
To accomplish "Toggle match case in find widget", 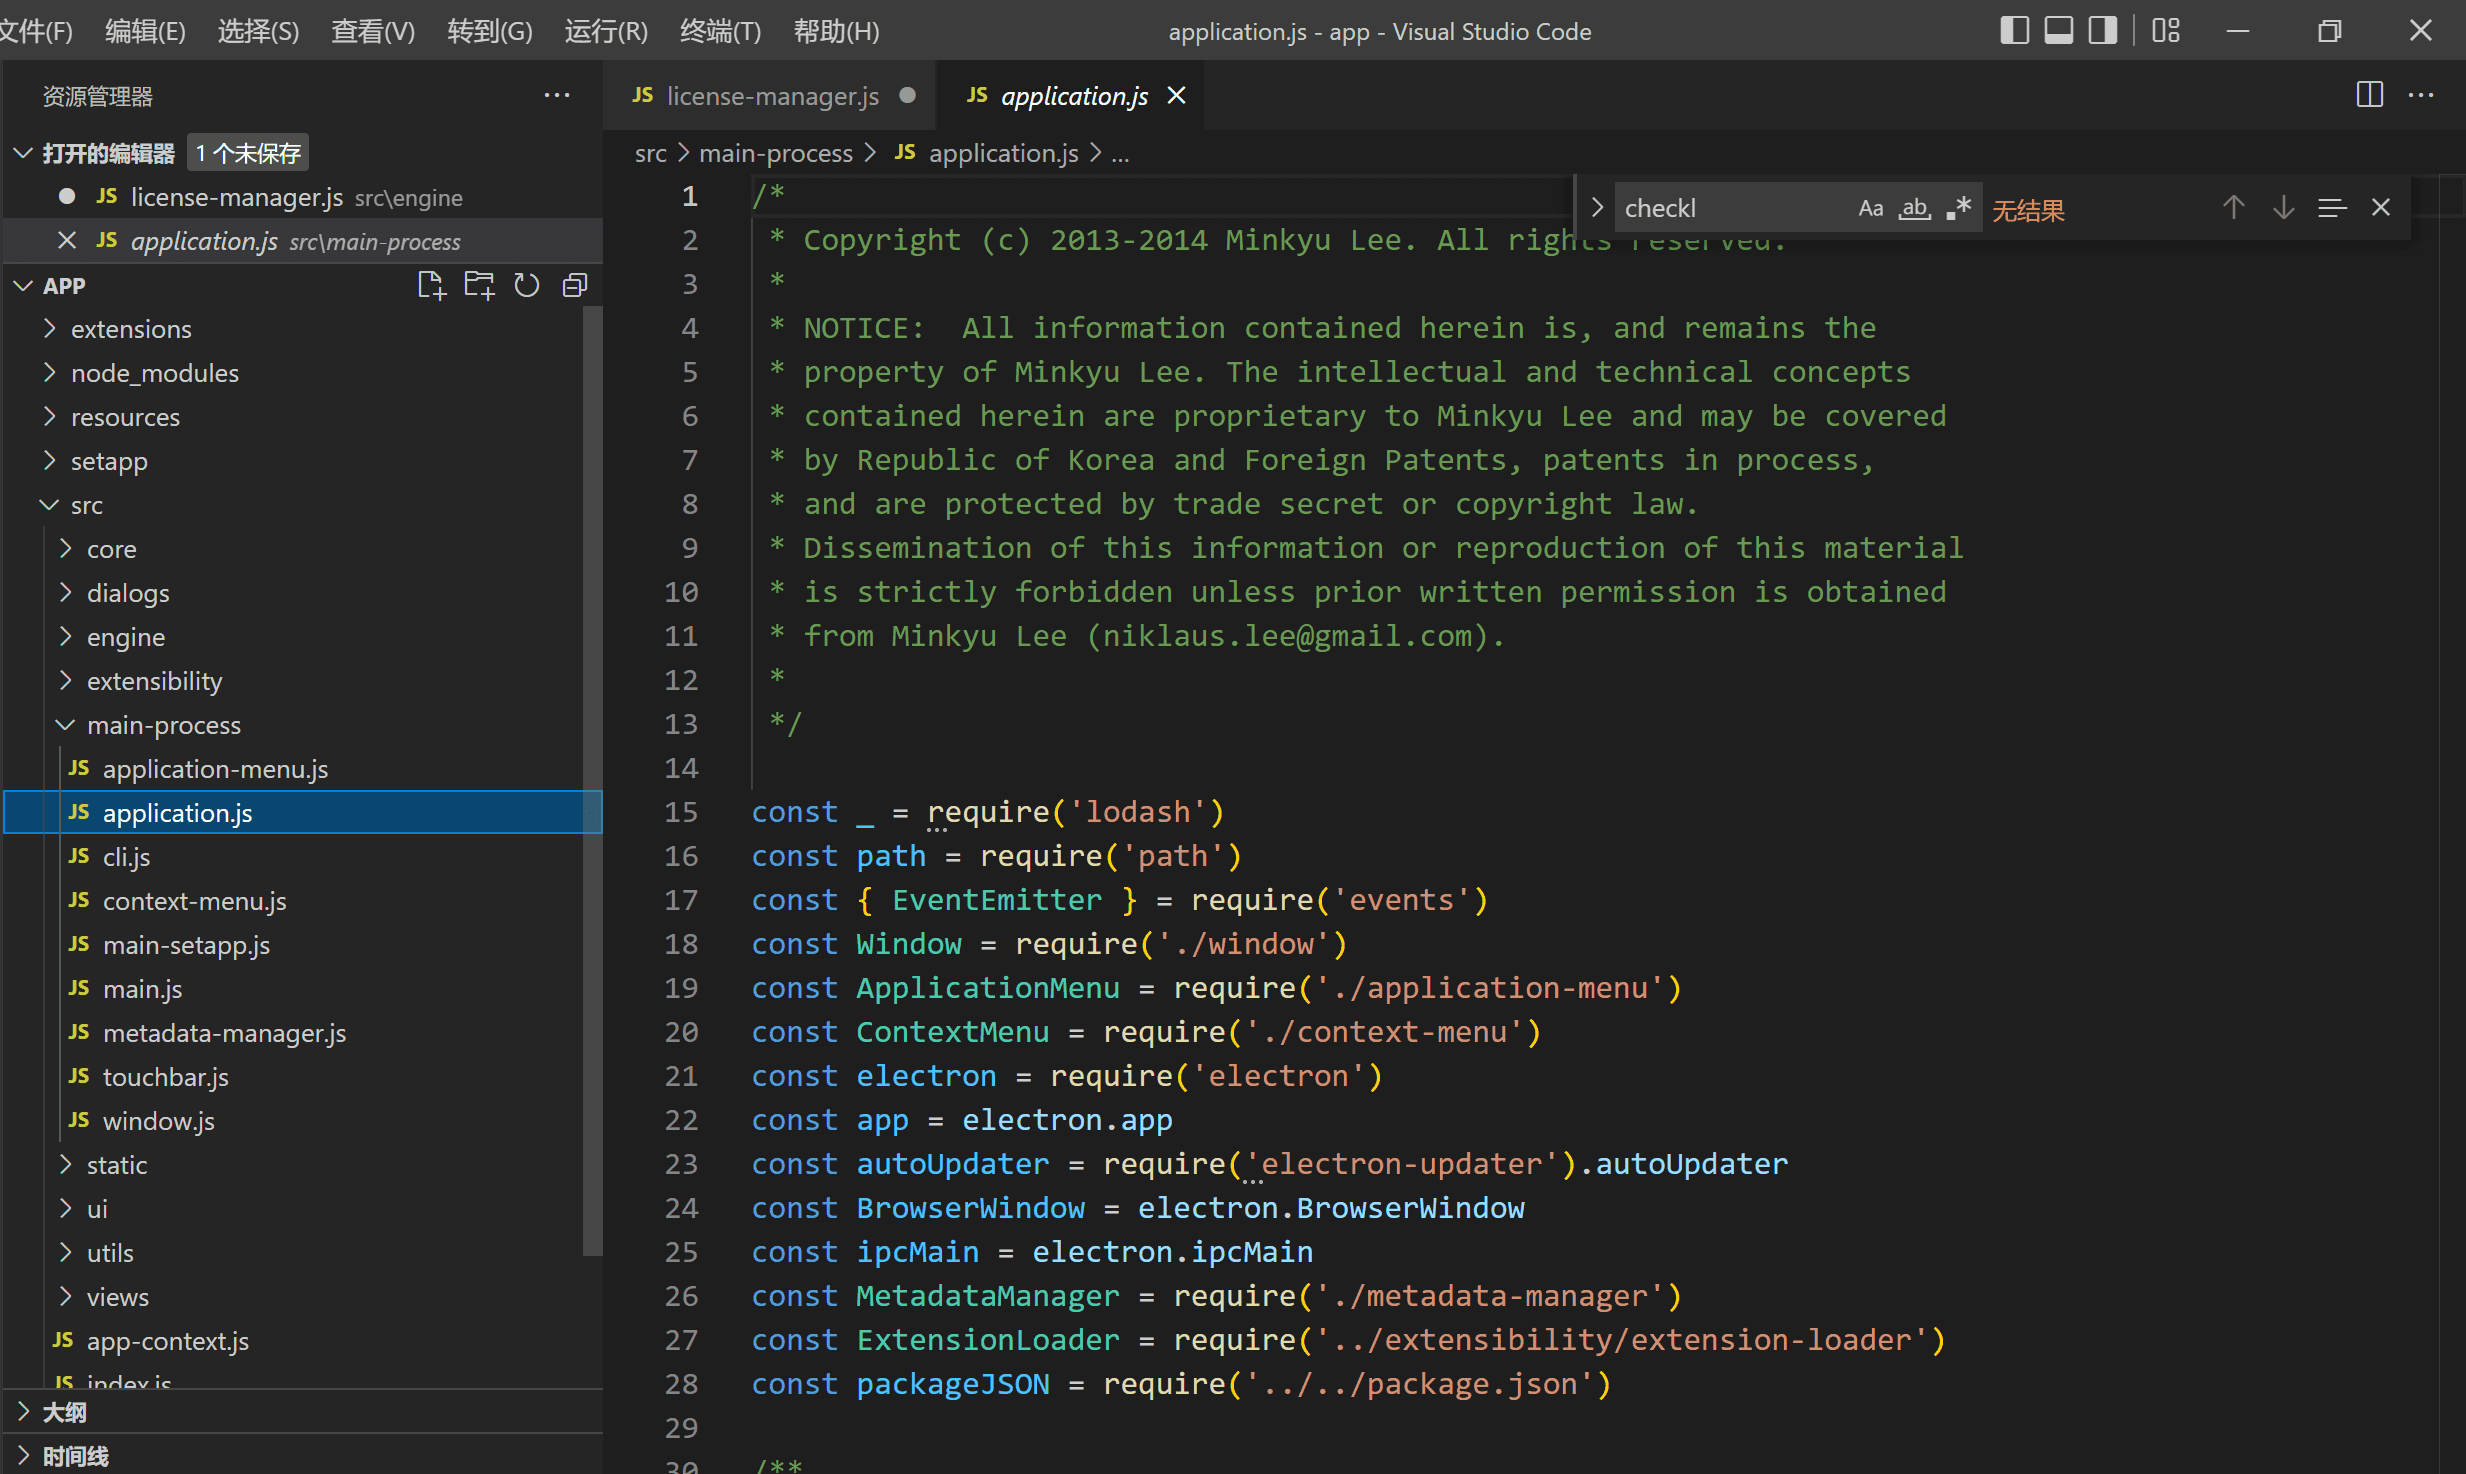I will tap(1871, 208).
